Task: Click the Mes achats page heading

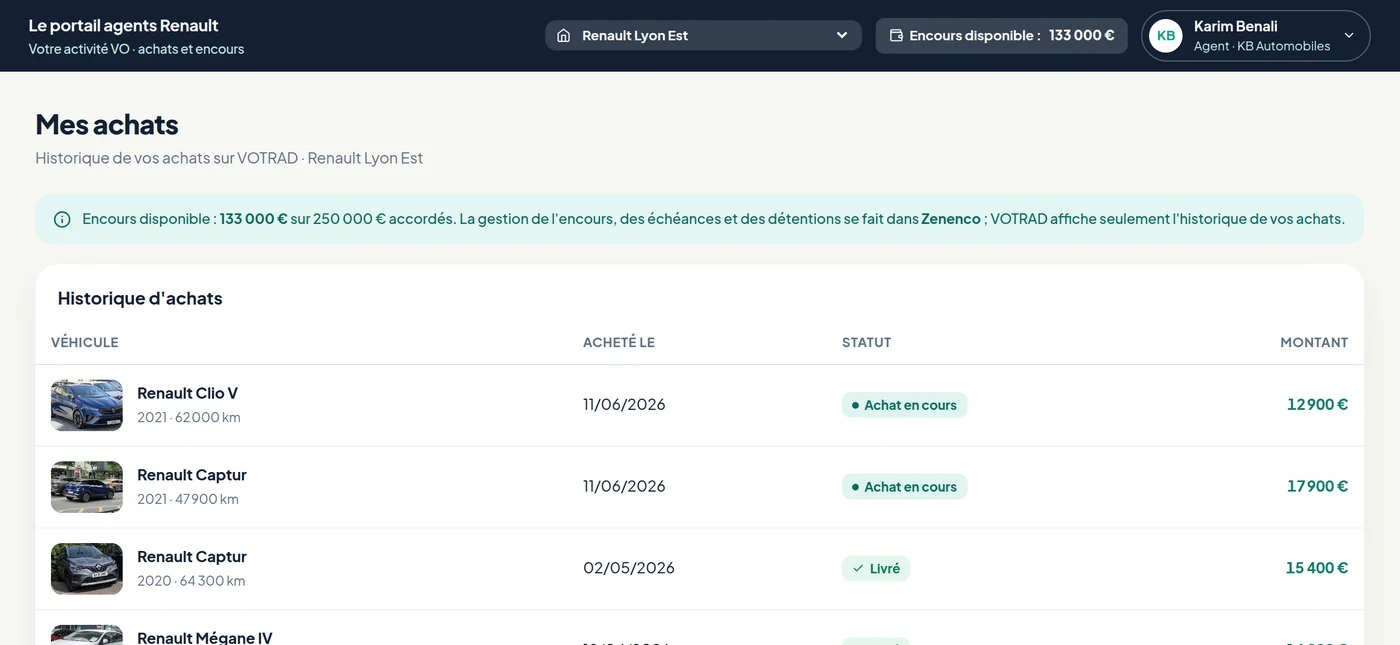Action: 107,124
